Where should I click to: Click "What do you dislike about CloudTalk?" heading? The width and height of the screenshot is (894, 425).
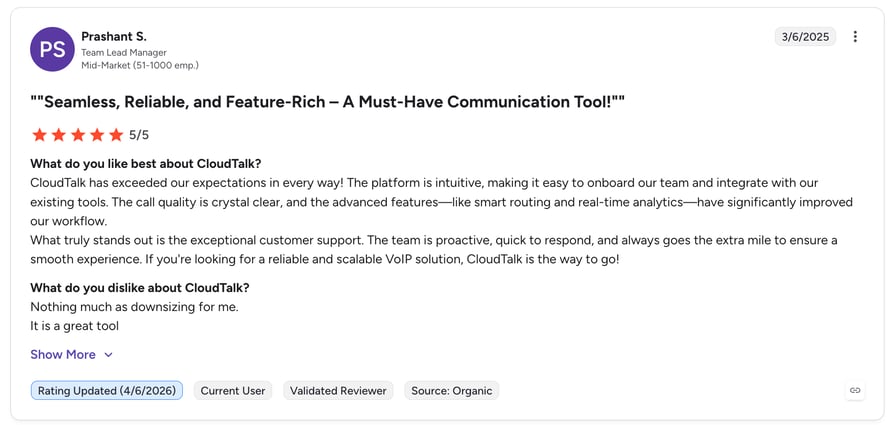[140, 288]
